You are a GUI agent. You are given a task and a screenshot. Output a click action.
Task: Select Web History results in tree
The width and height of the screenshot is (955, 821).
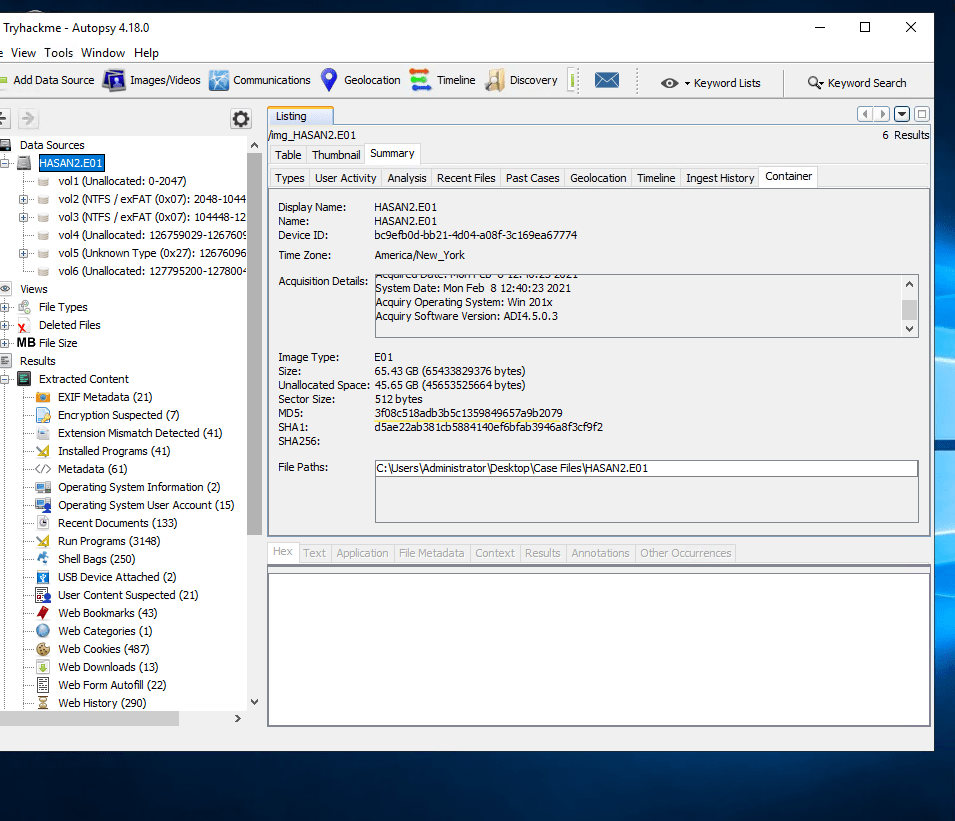point(101,703)
